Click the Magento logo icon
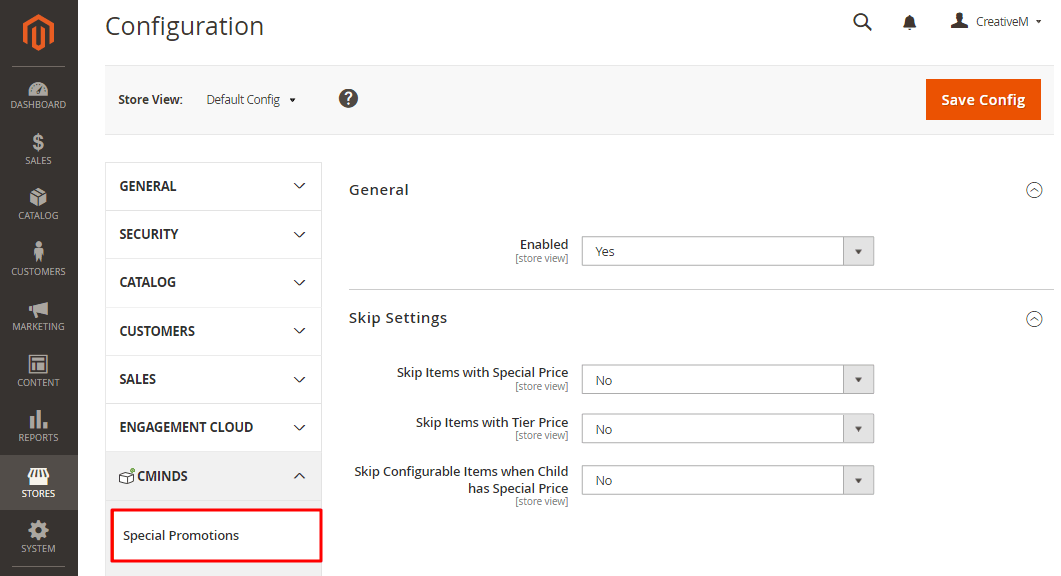 coord(38,33)
